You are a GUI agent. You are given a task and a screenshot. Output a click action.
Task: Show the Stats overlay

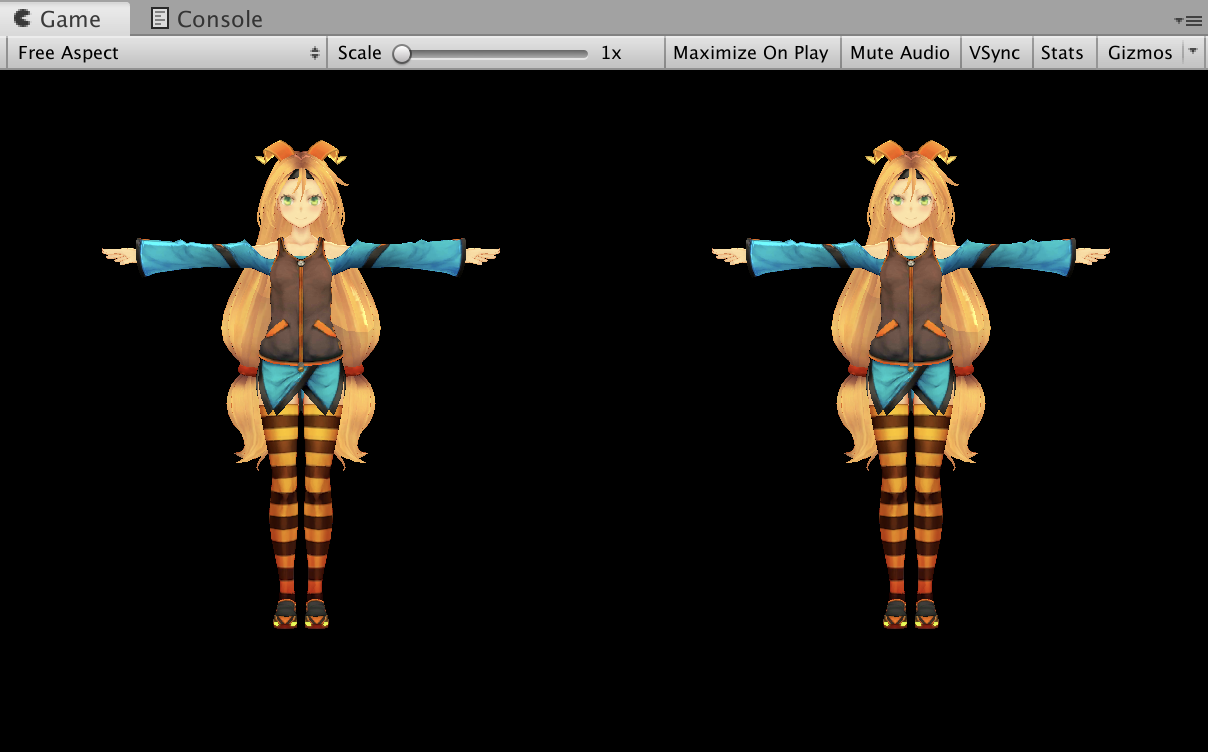1062,53
